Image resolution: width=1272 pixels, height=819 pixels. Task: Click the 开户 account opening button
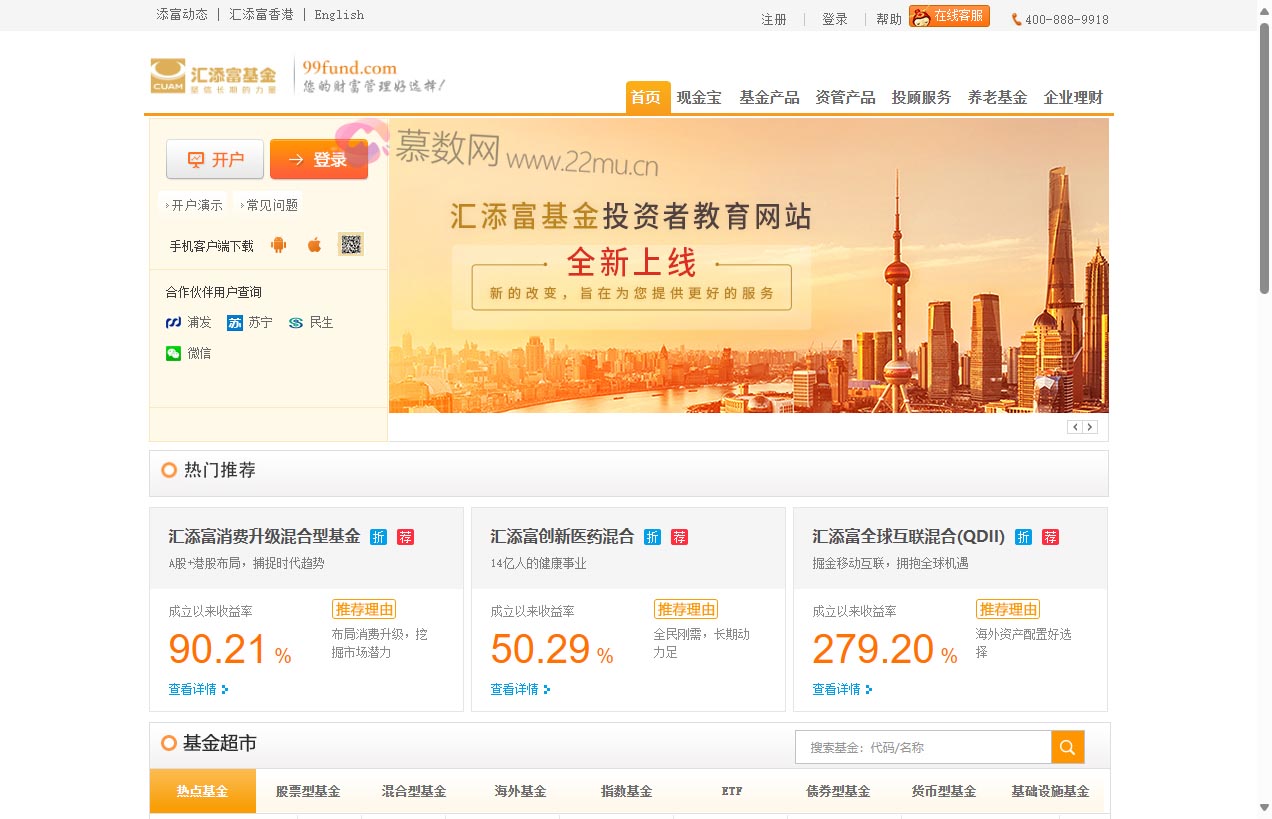(x=214, y=158)
